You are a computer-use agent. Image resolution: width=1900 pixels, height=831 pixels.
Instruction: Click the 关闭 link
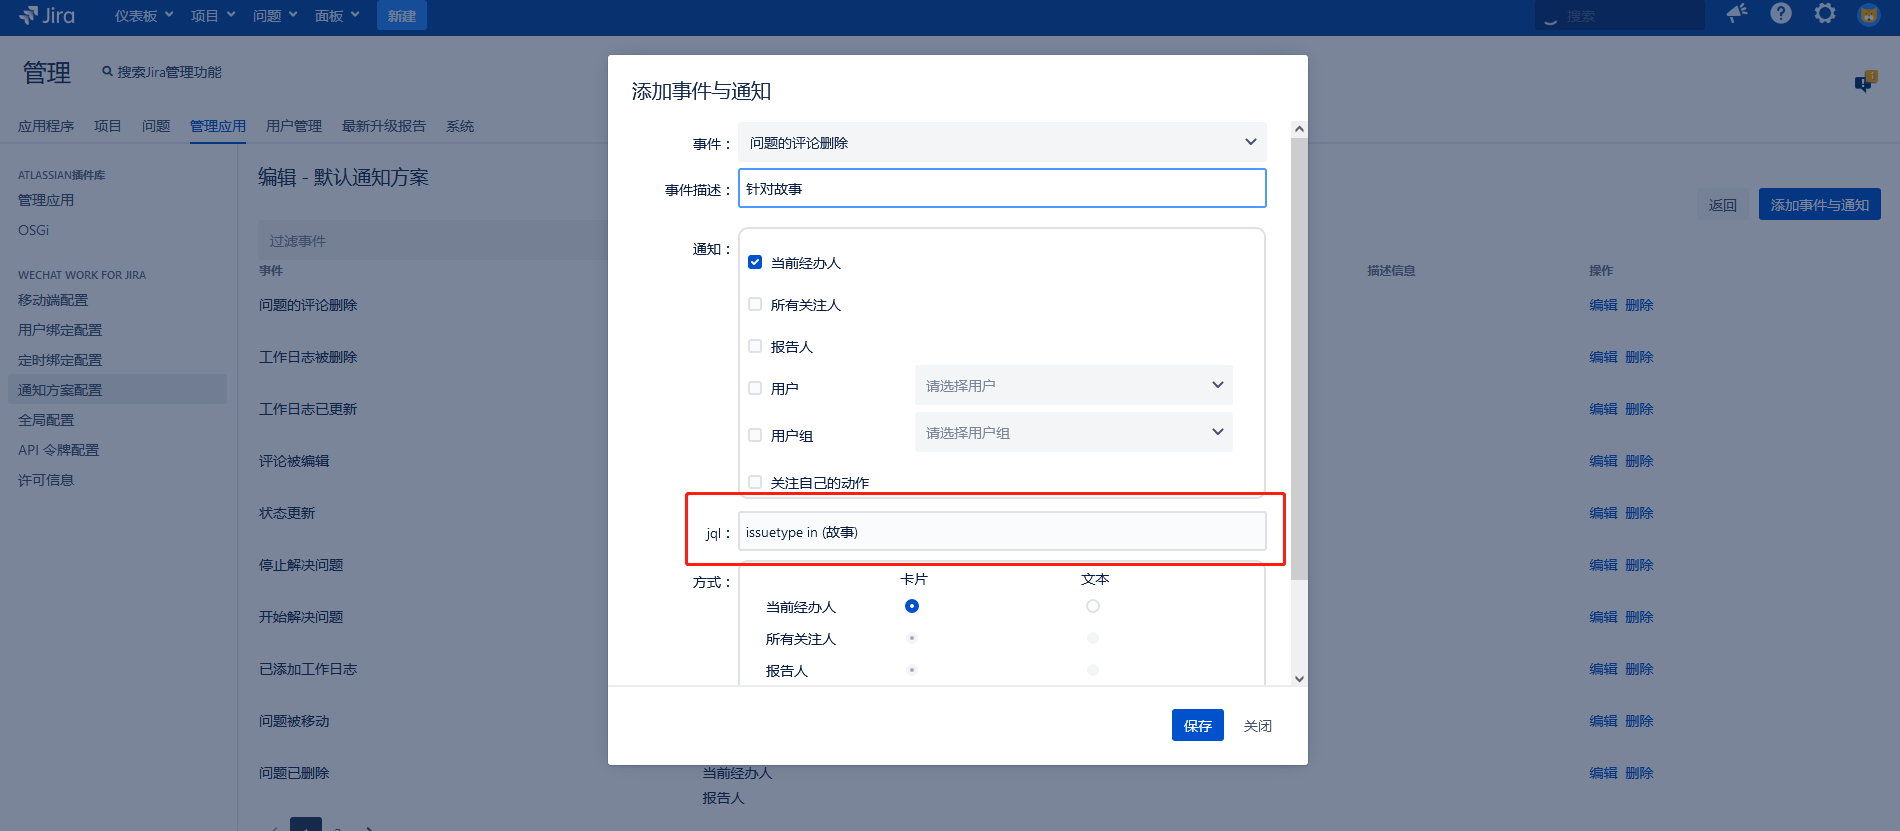point(1257,726)
